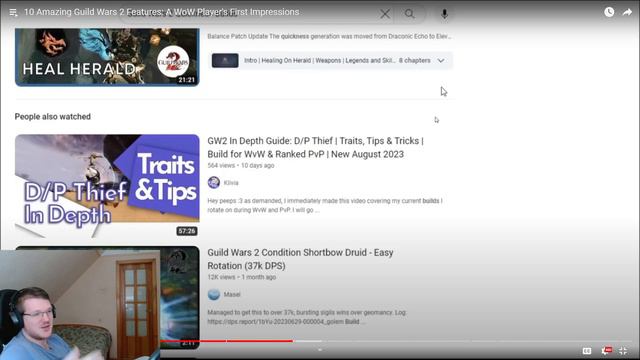Click the video title '10 Amazing Guild Wars 2 Features'
Viewport: 640px width, 360px height.
click(x=161, y=12)
